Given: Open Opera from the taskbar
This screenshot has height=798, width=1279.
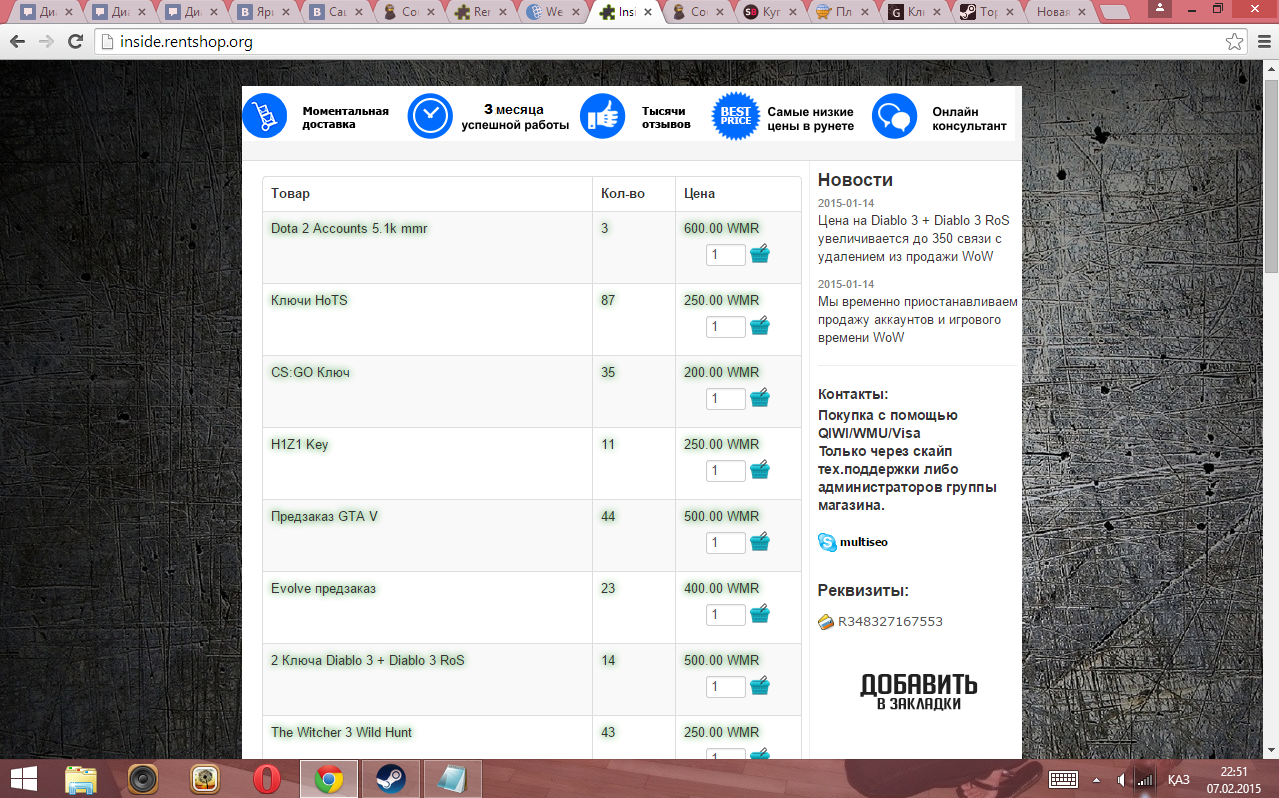Looking at the screenshot, I should click(x=266, y=779).
